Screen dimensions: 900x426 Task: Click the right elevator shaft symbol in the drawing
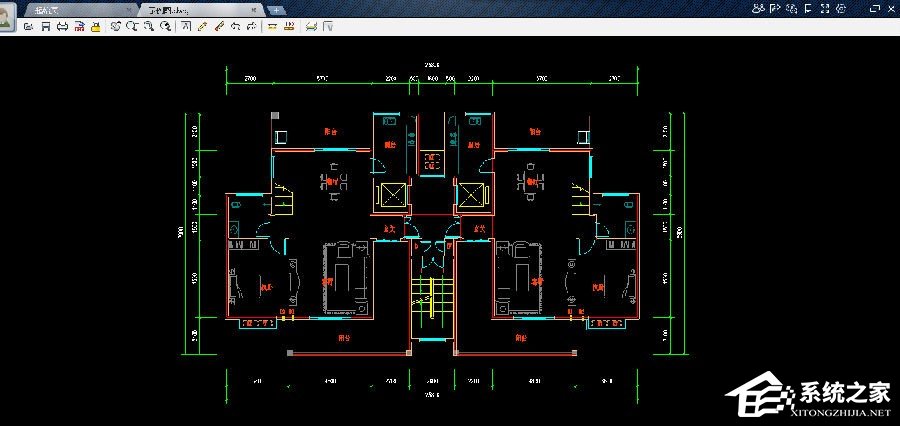click(471, 196)
